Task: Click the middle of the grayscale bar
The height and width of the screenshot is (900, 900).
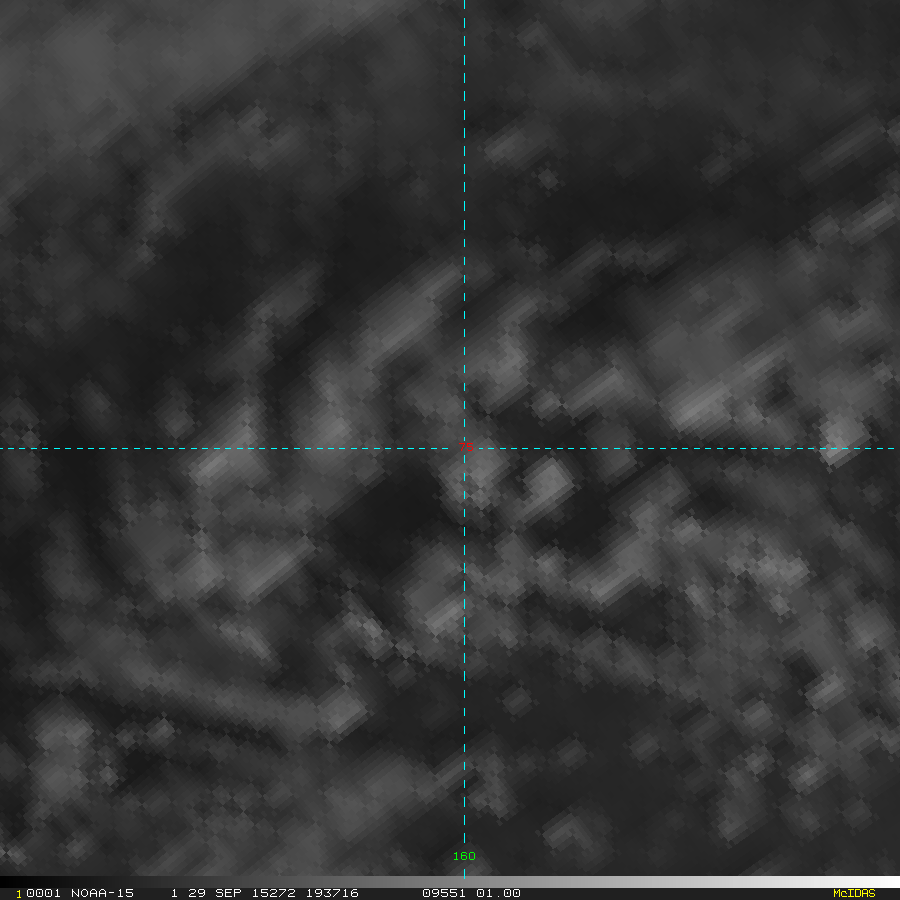Action: (x=450, y=882)
